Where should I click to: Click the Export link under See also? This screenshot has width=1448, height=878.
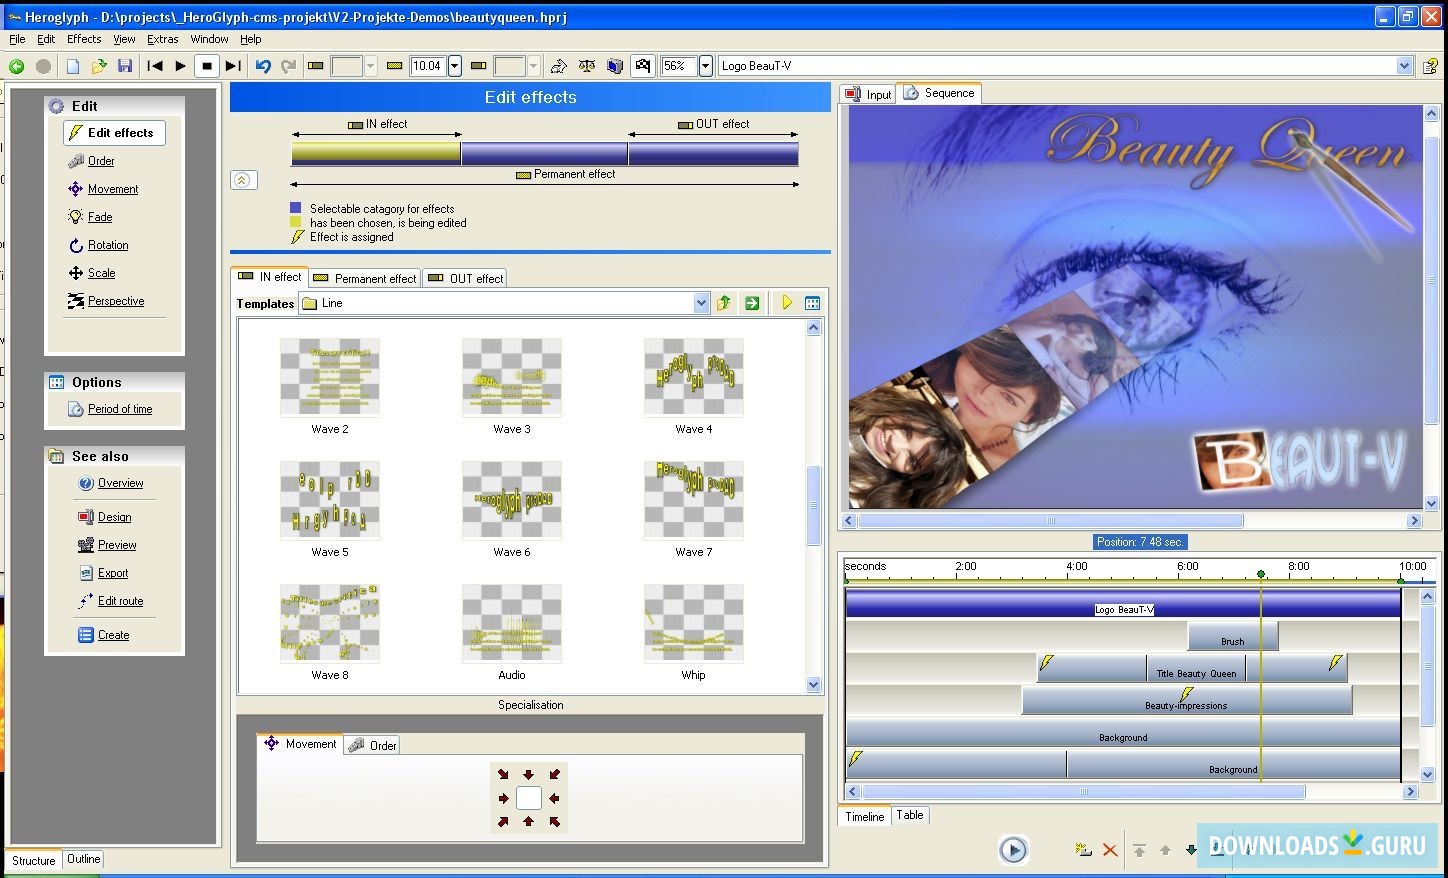(x=112, y=573)
